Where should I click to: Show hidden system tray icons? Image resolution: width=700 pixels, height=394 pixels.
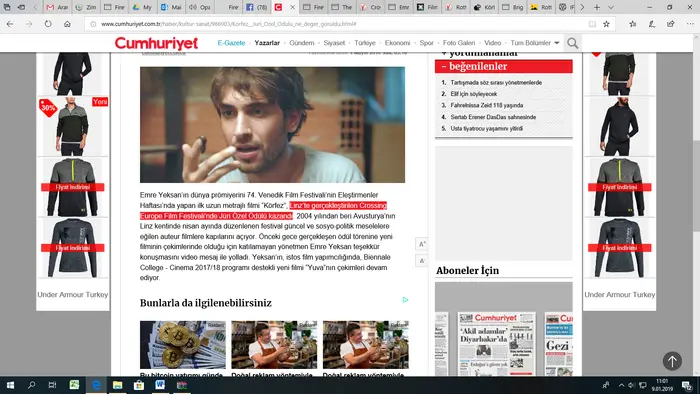click(621, 385)
